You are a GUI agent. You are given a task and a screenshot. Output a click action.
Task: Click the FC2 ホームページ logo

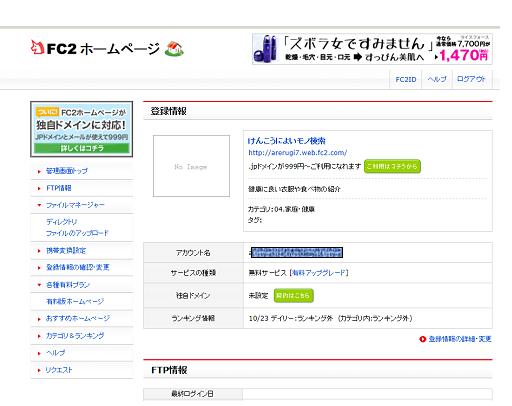tap(95, 49)
